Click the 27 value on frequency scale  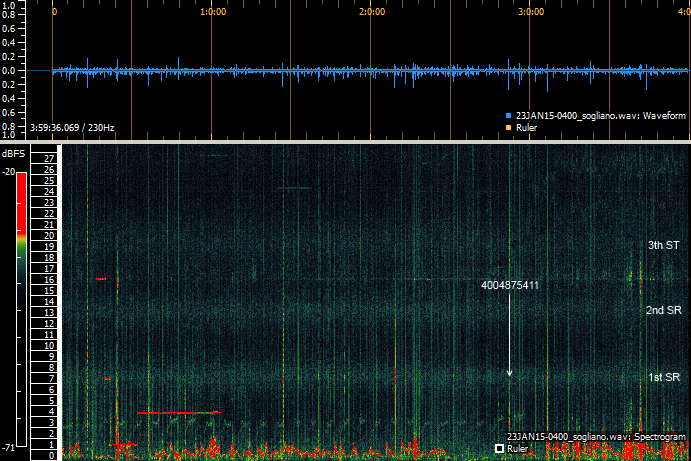coord(47,159)
